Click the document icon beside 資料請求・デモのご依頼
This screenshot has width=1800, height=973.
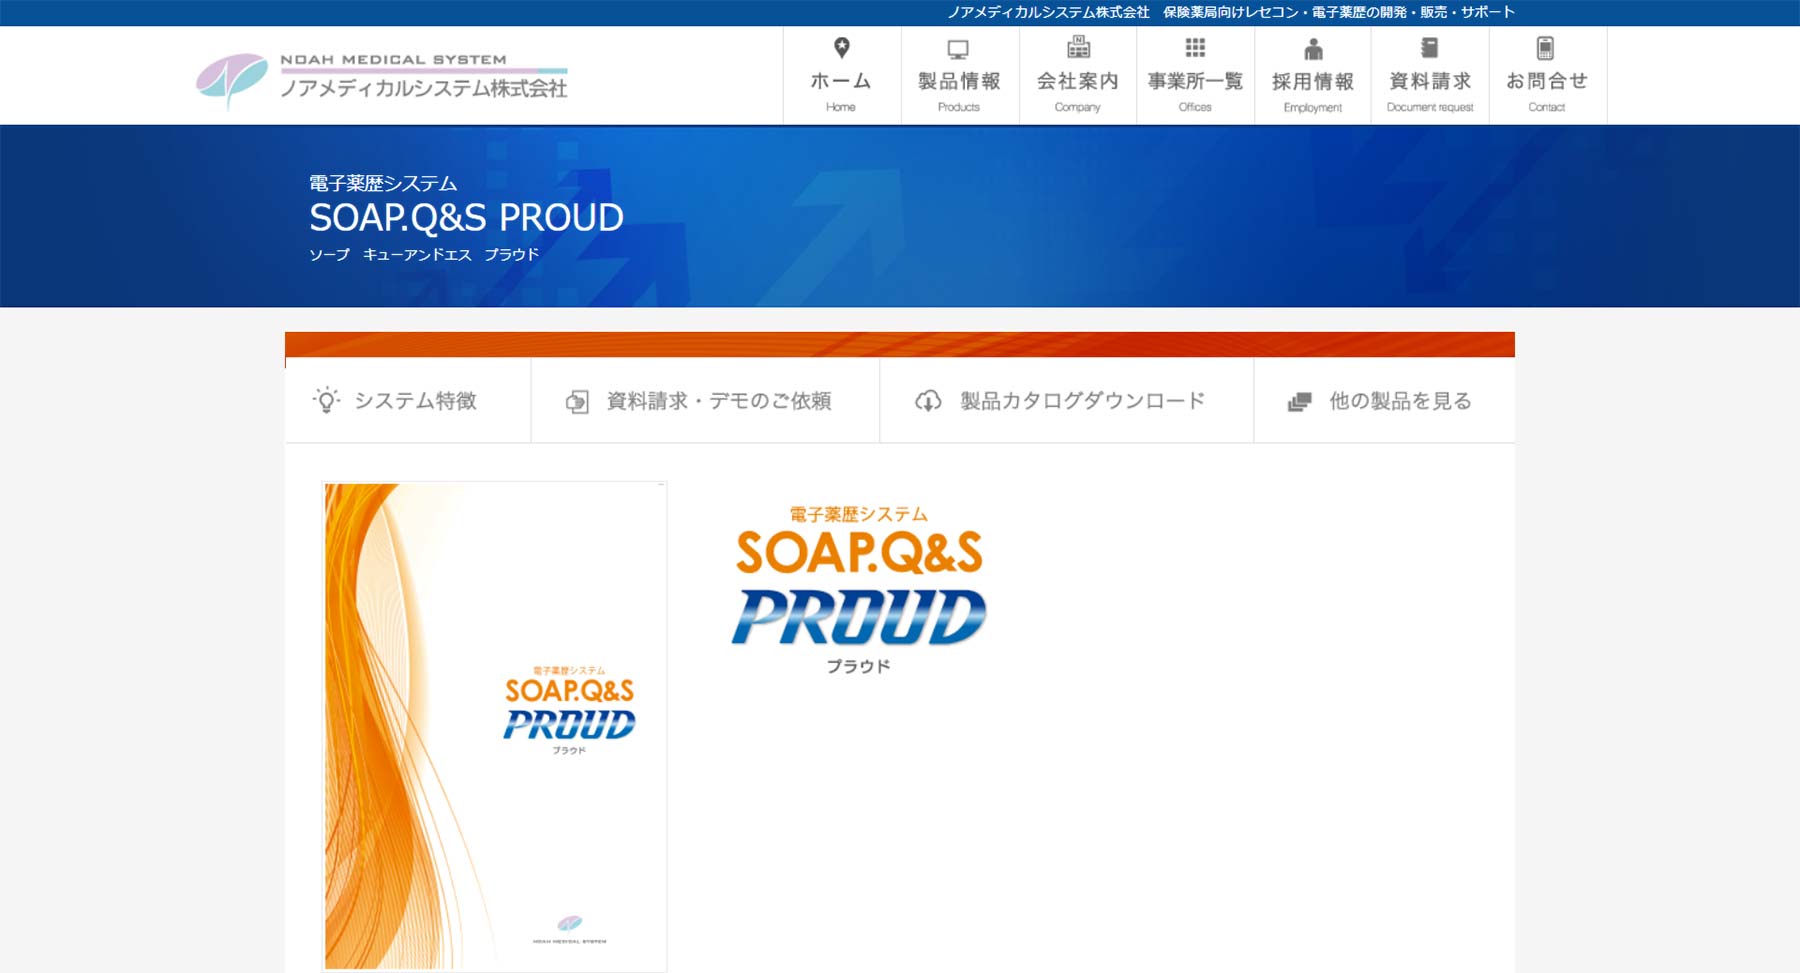pyautogui.click(x=577, y=401)
